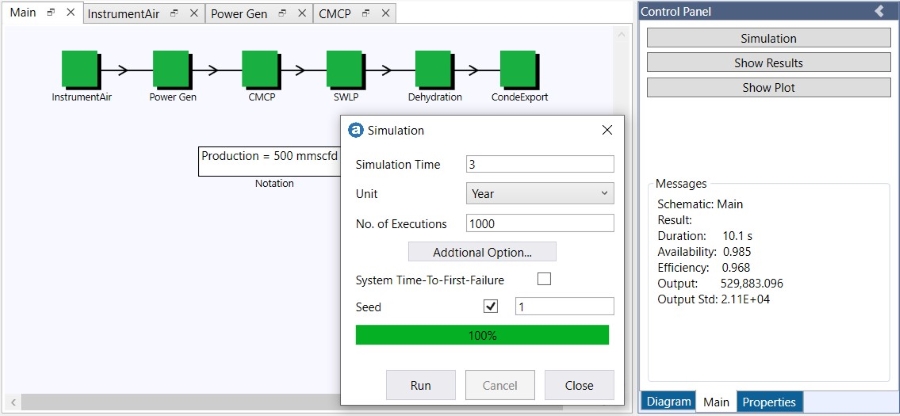Uncheck the Seed checkbox
900x416 pixels.
(491, 307)
